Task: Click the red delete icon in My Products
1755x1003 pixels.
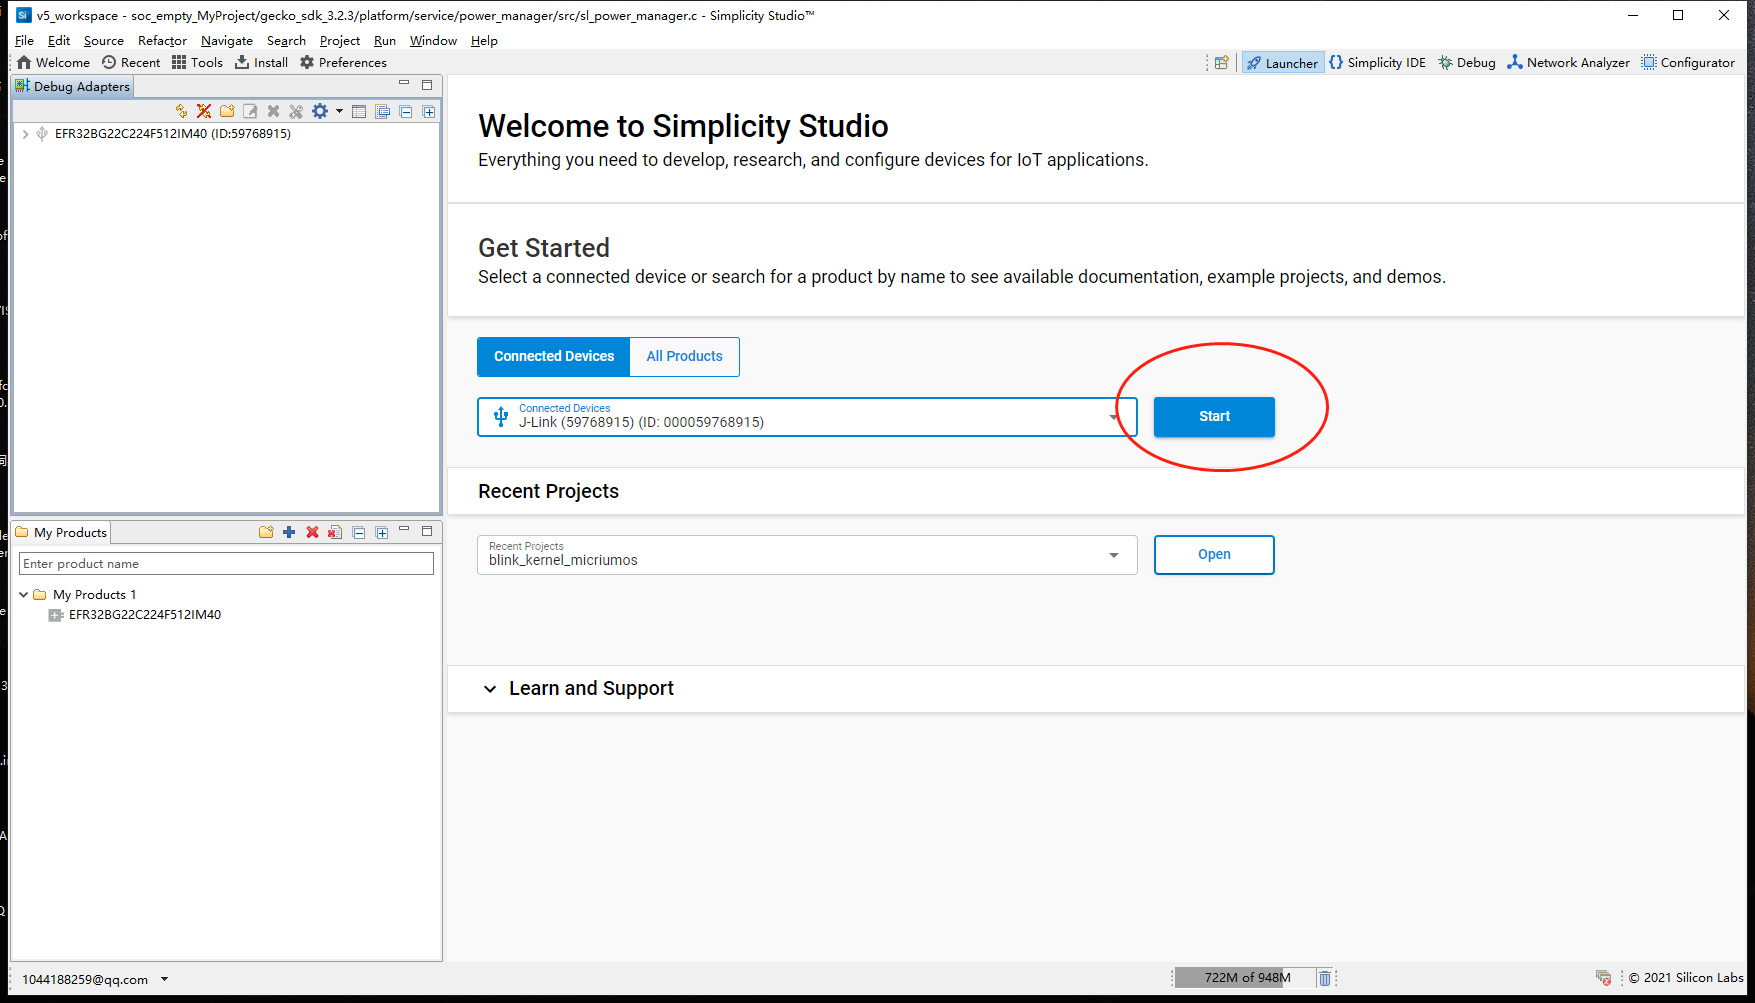Action: [311, 531]
